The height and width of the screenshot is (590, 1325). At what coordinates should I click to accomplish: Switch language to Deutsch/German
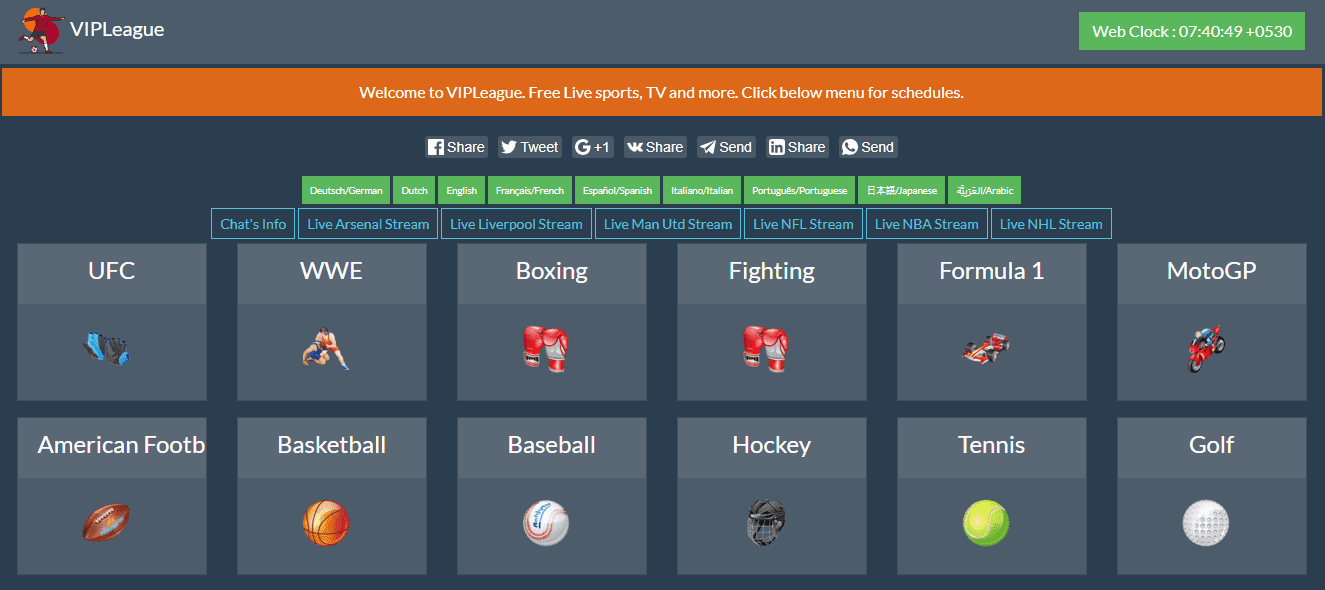click(x=346, y=190)
